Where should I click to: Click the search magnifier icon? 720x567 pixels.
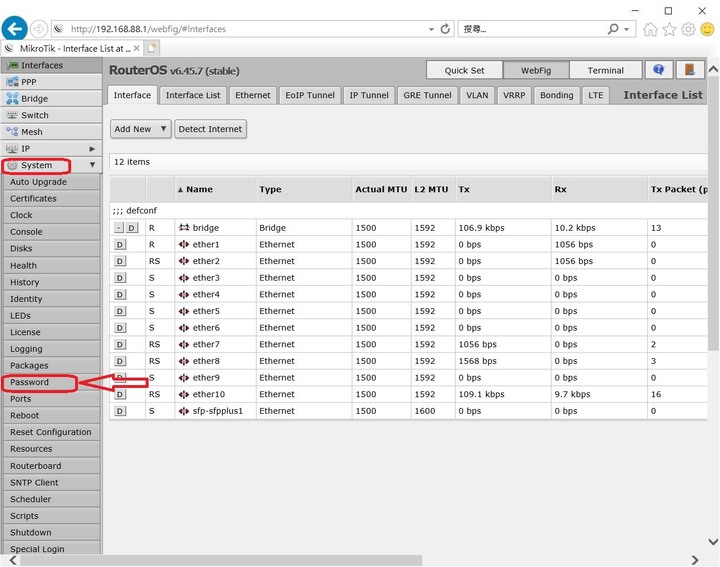click(613, 29)
